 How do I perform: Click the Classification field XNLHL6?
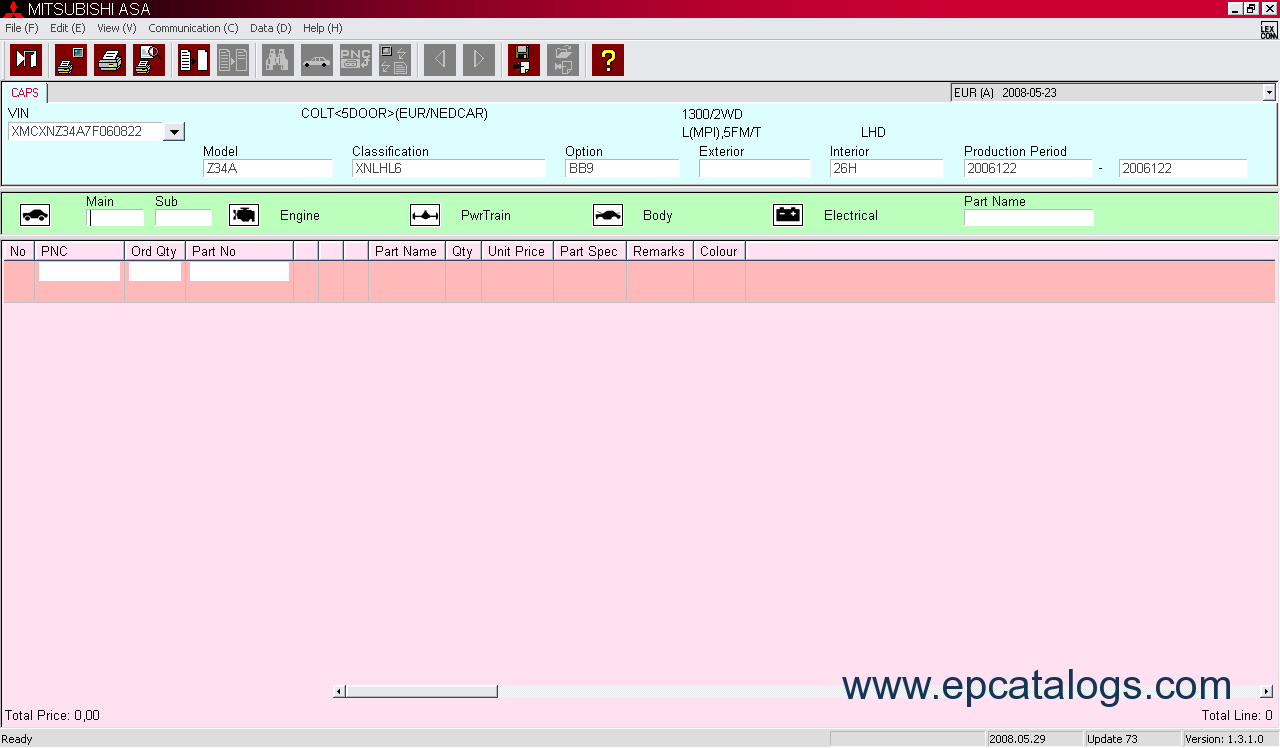point(449,169)
